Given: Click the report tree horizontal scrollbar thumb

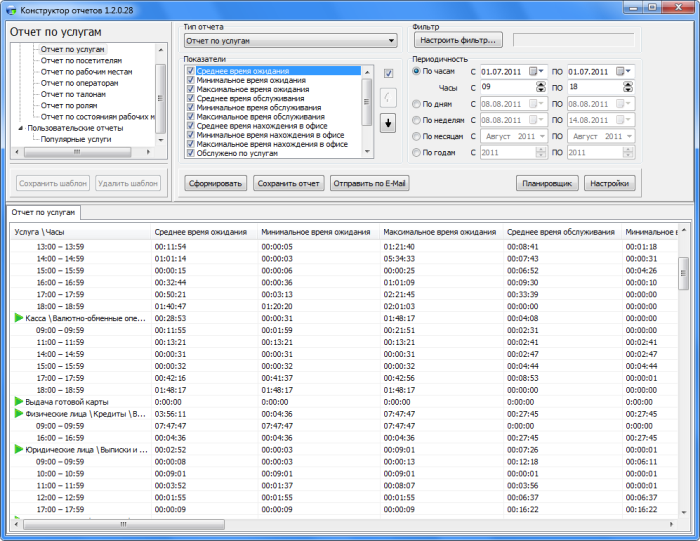Looking at the screenshot, I should 77,152.
